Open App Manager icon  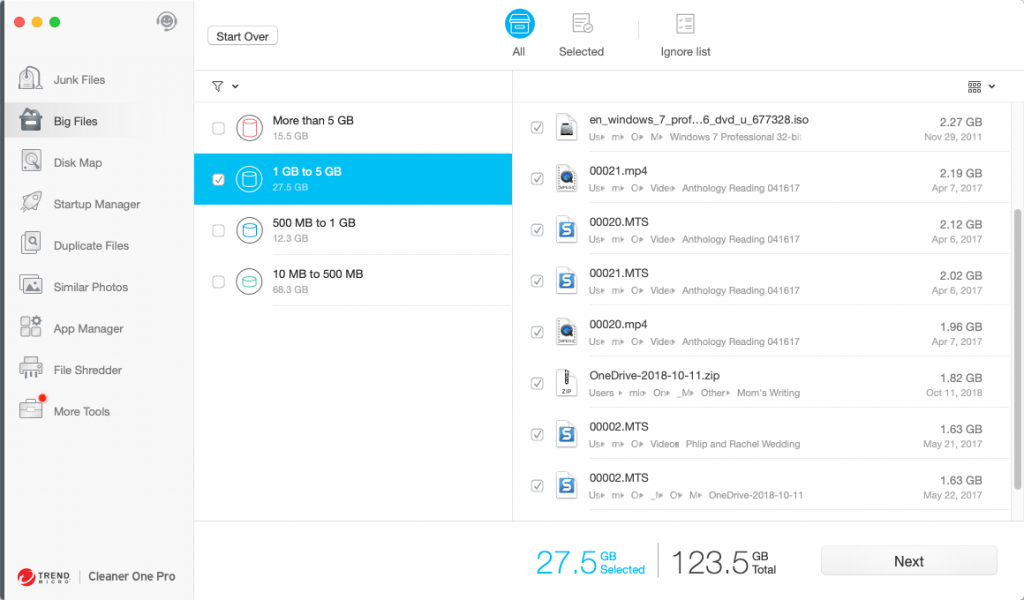(32, 328)
